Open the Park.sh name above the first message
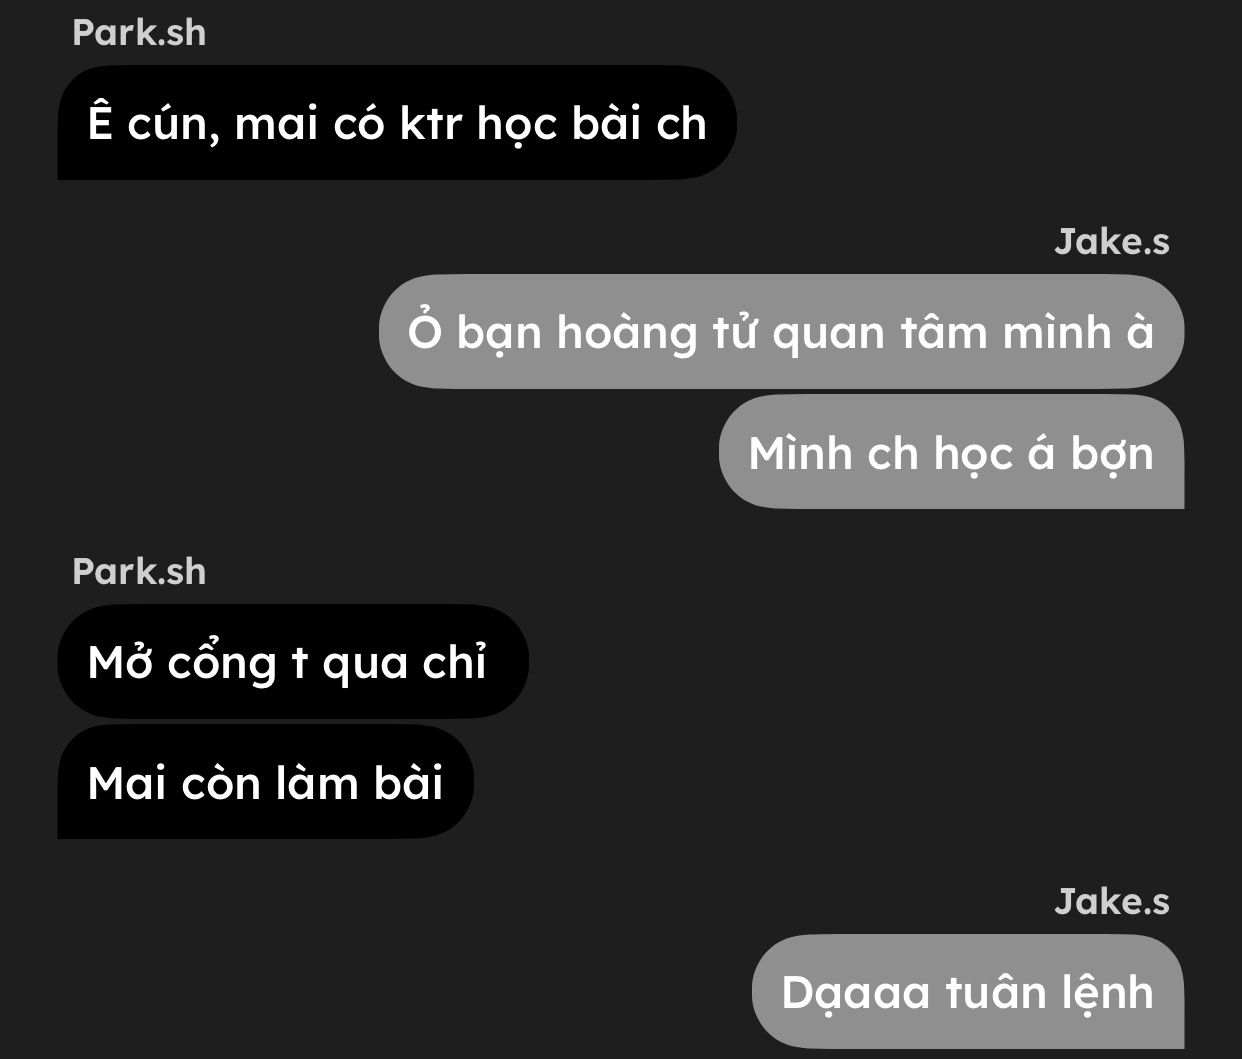1242x1059 pixels. coord(139,32)
